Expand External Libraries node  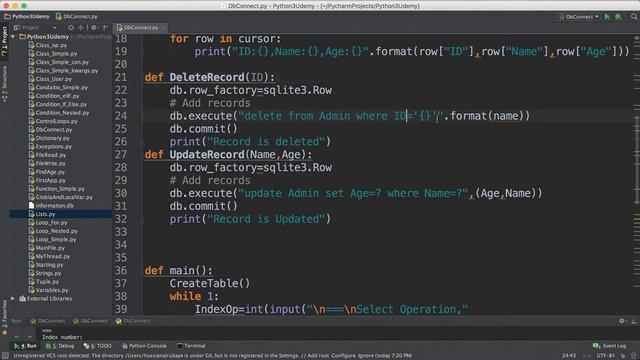13,299
